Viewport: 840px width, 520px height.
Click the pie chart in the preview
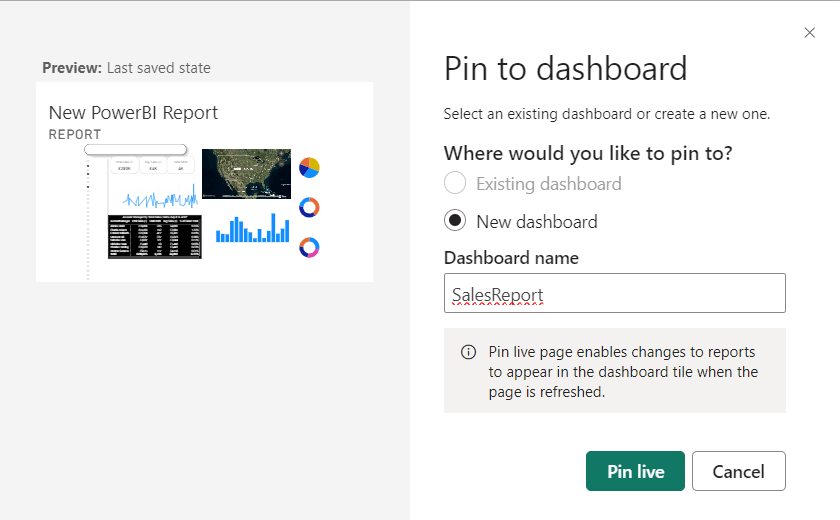(x=309, y=168)
